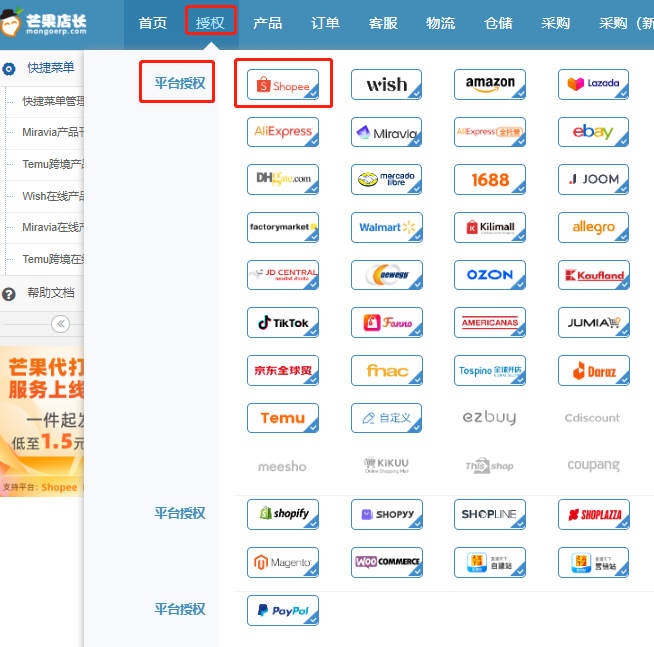Open Amazon platform authorization

point(490,85)
